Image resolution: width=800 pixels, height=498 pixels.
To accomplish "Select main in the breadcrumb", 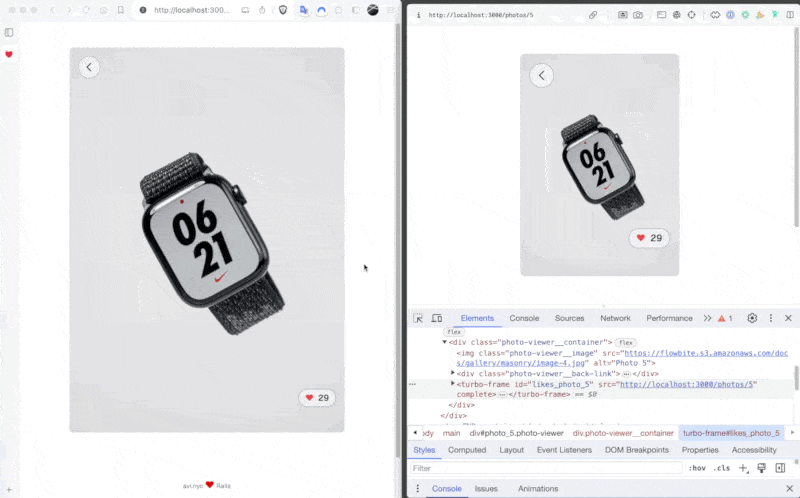I will pos(451,433).
